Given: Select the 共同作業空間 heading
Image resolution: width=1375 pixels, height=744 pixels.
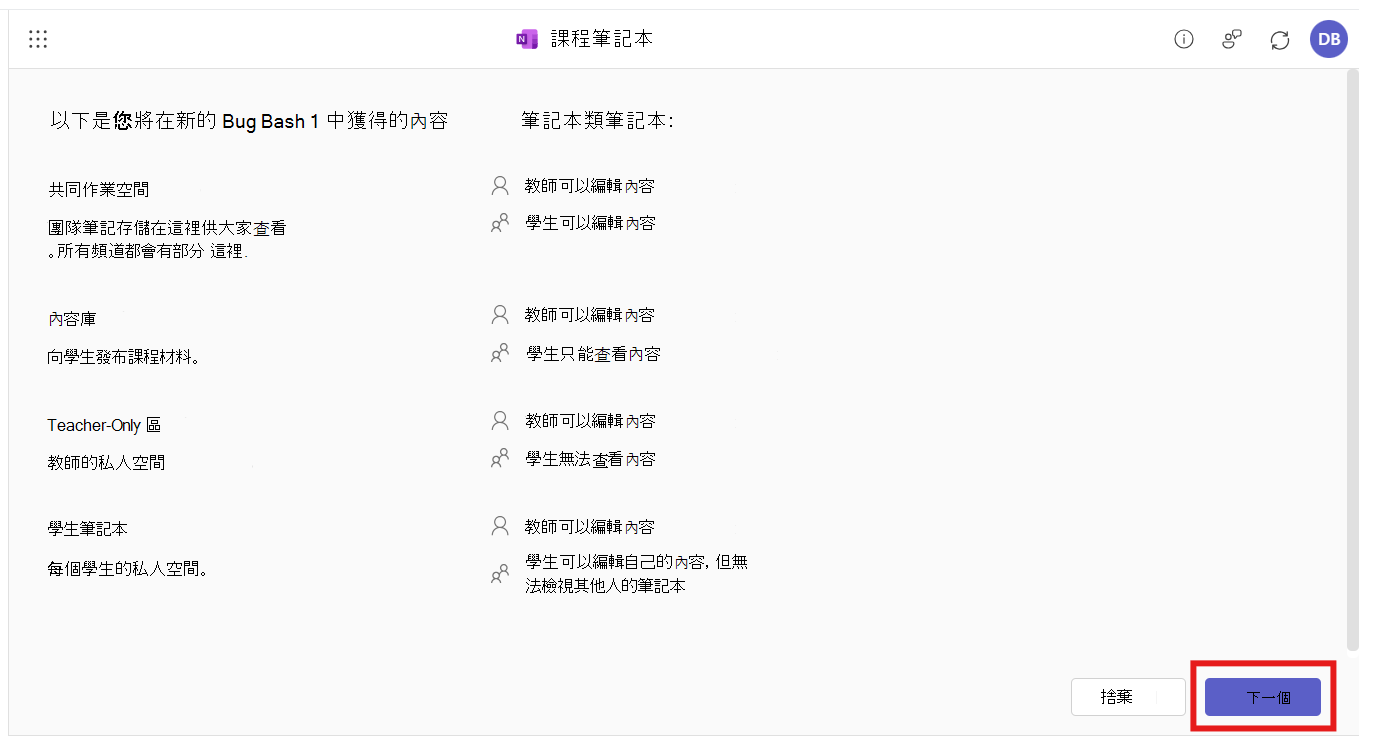Looking at the screenshot, I should [x=99, y=189].
